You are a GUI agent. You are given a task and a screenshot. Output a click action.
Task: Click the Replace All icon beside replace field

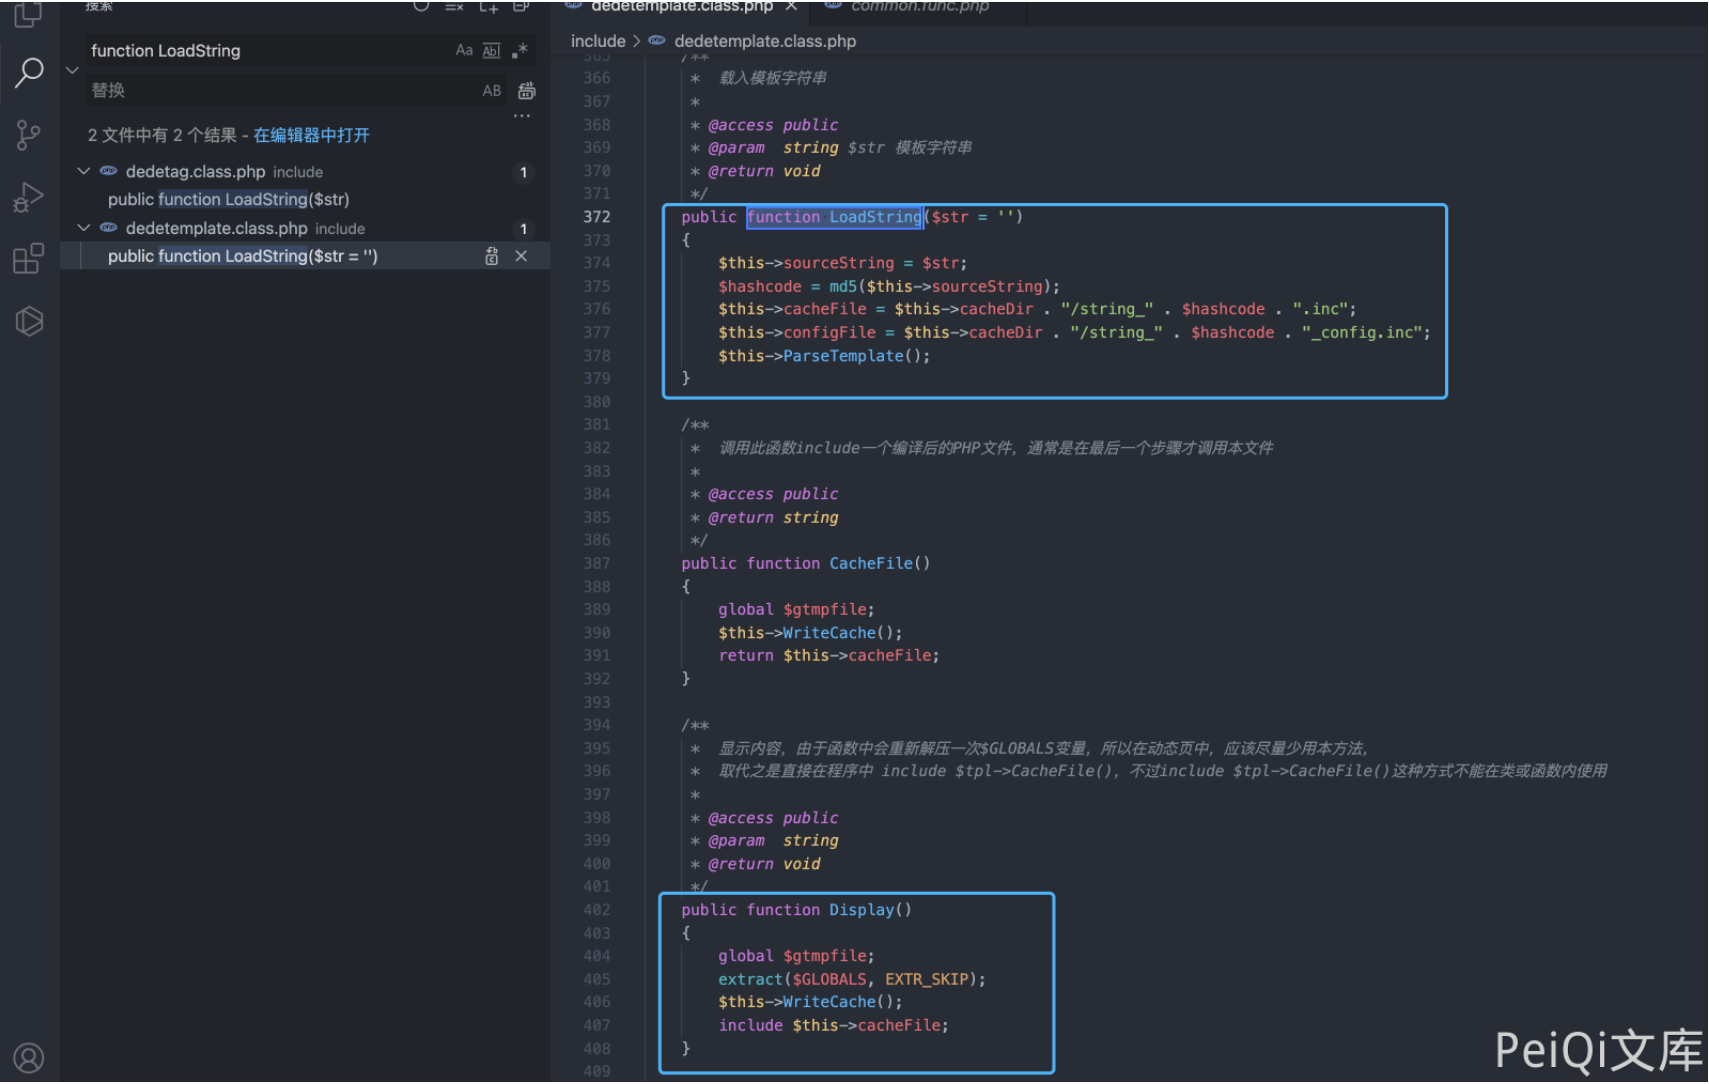(x=526, y=91)
